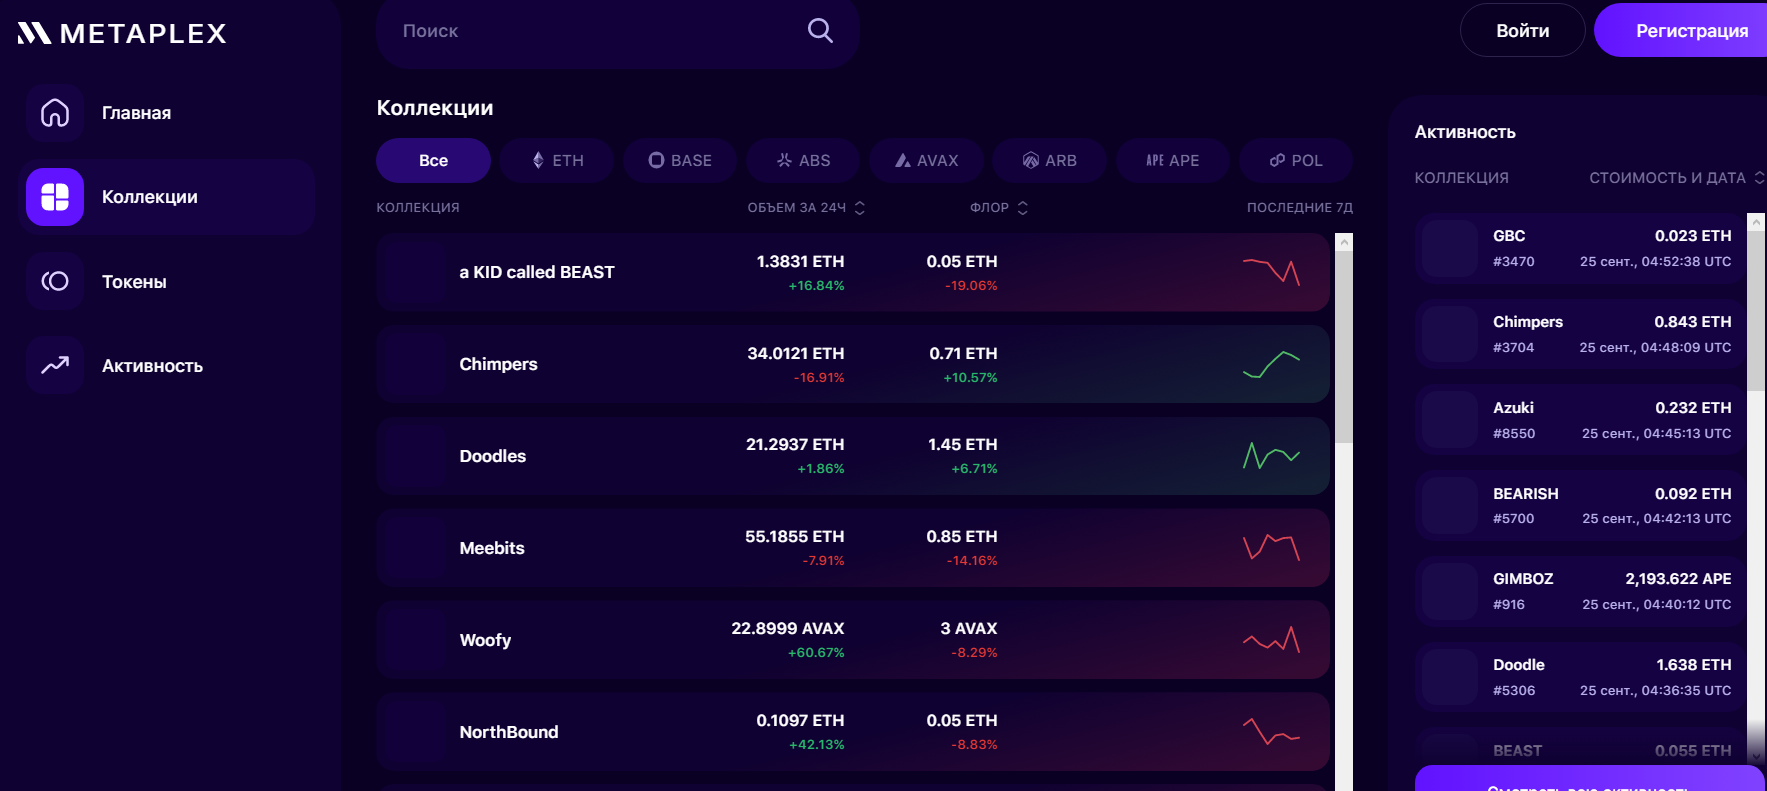
Task: Click a KID called BEAST sparkline chart
Action: click(1271, 272)
